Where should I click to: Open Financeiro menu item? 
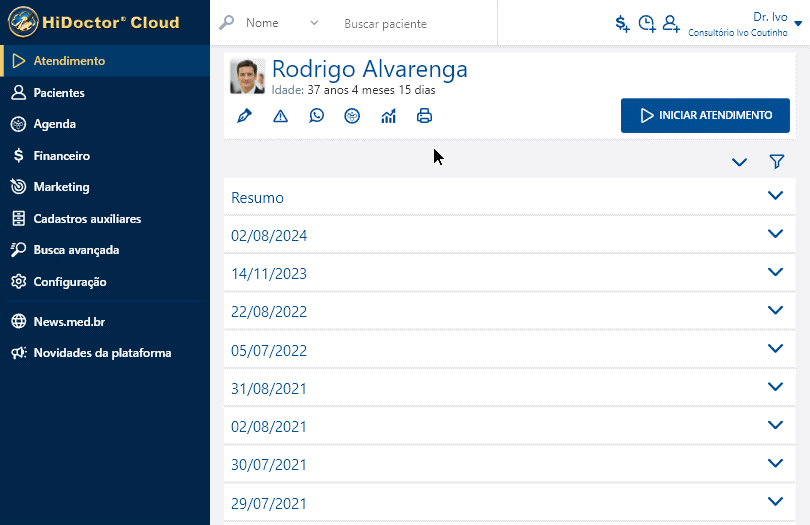[x=61, y=156]
